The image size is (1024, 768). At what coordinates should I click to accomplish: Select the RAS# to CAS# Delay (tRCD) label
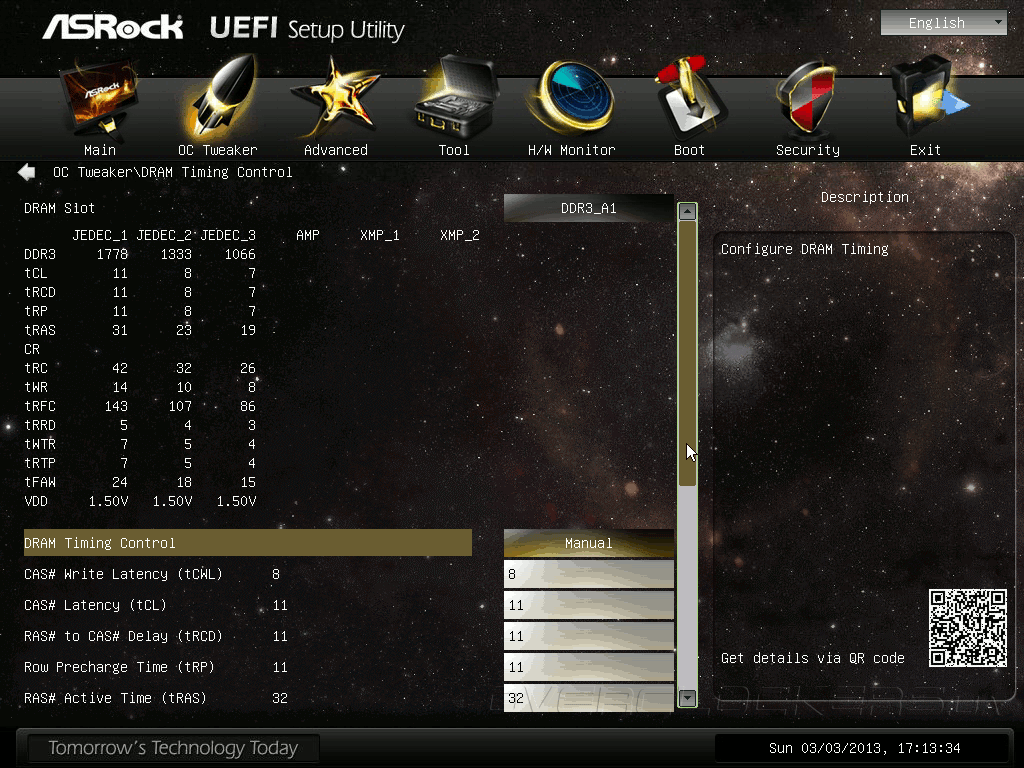[x=123, y=636]
